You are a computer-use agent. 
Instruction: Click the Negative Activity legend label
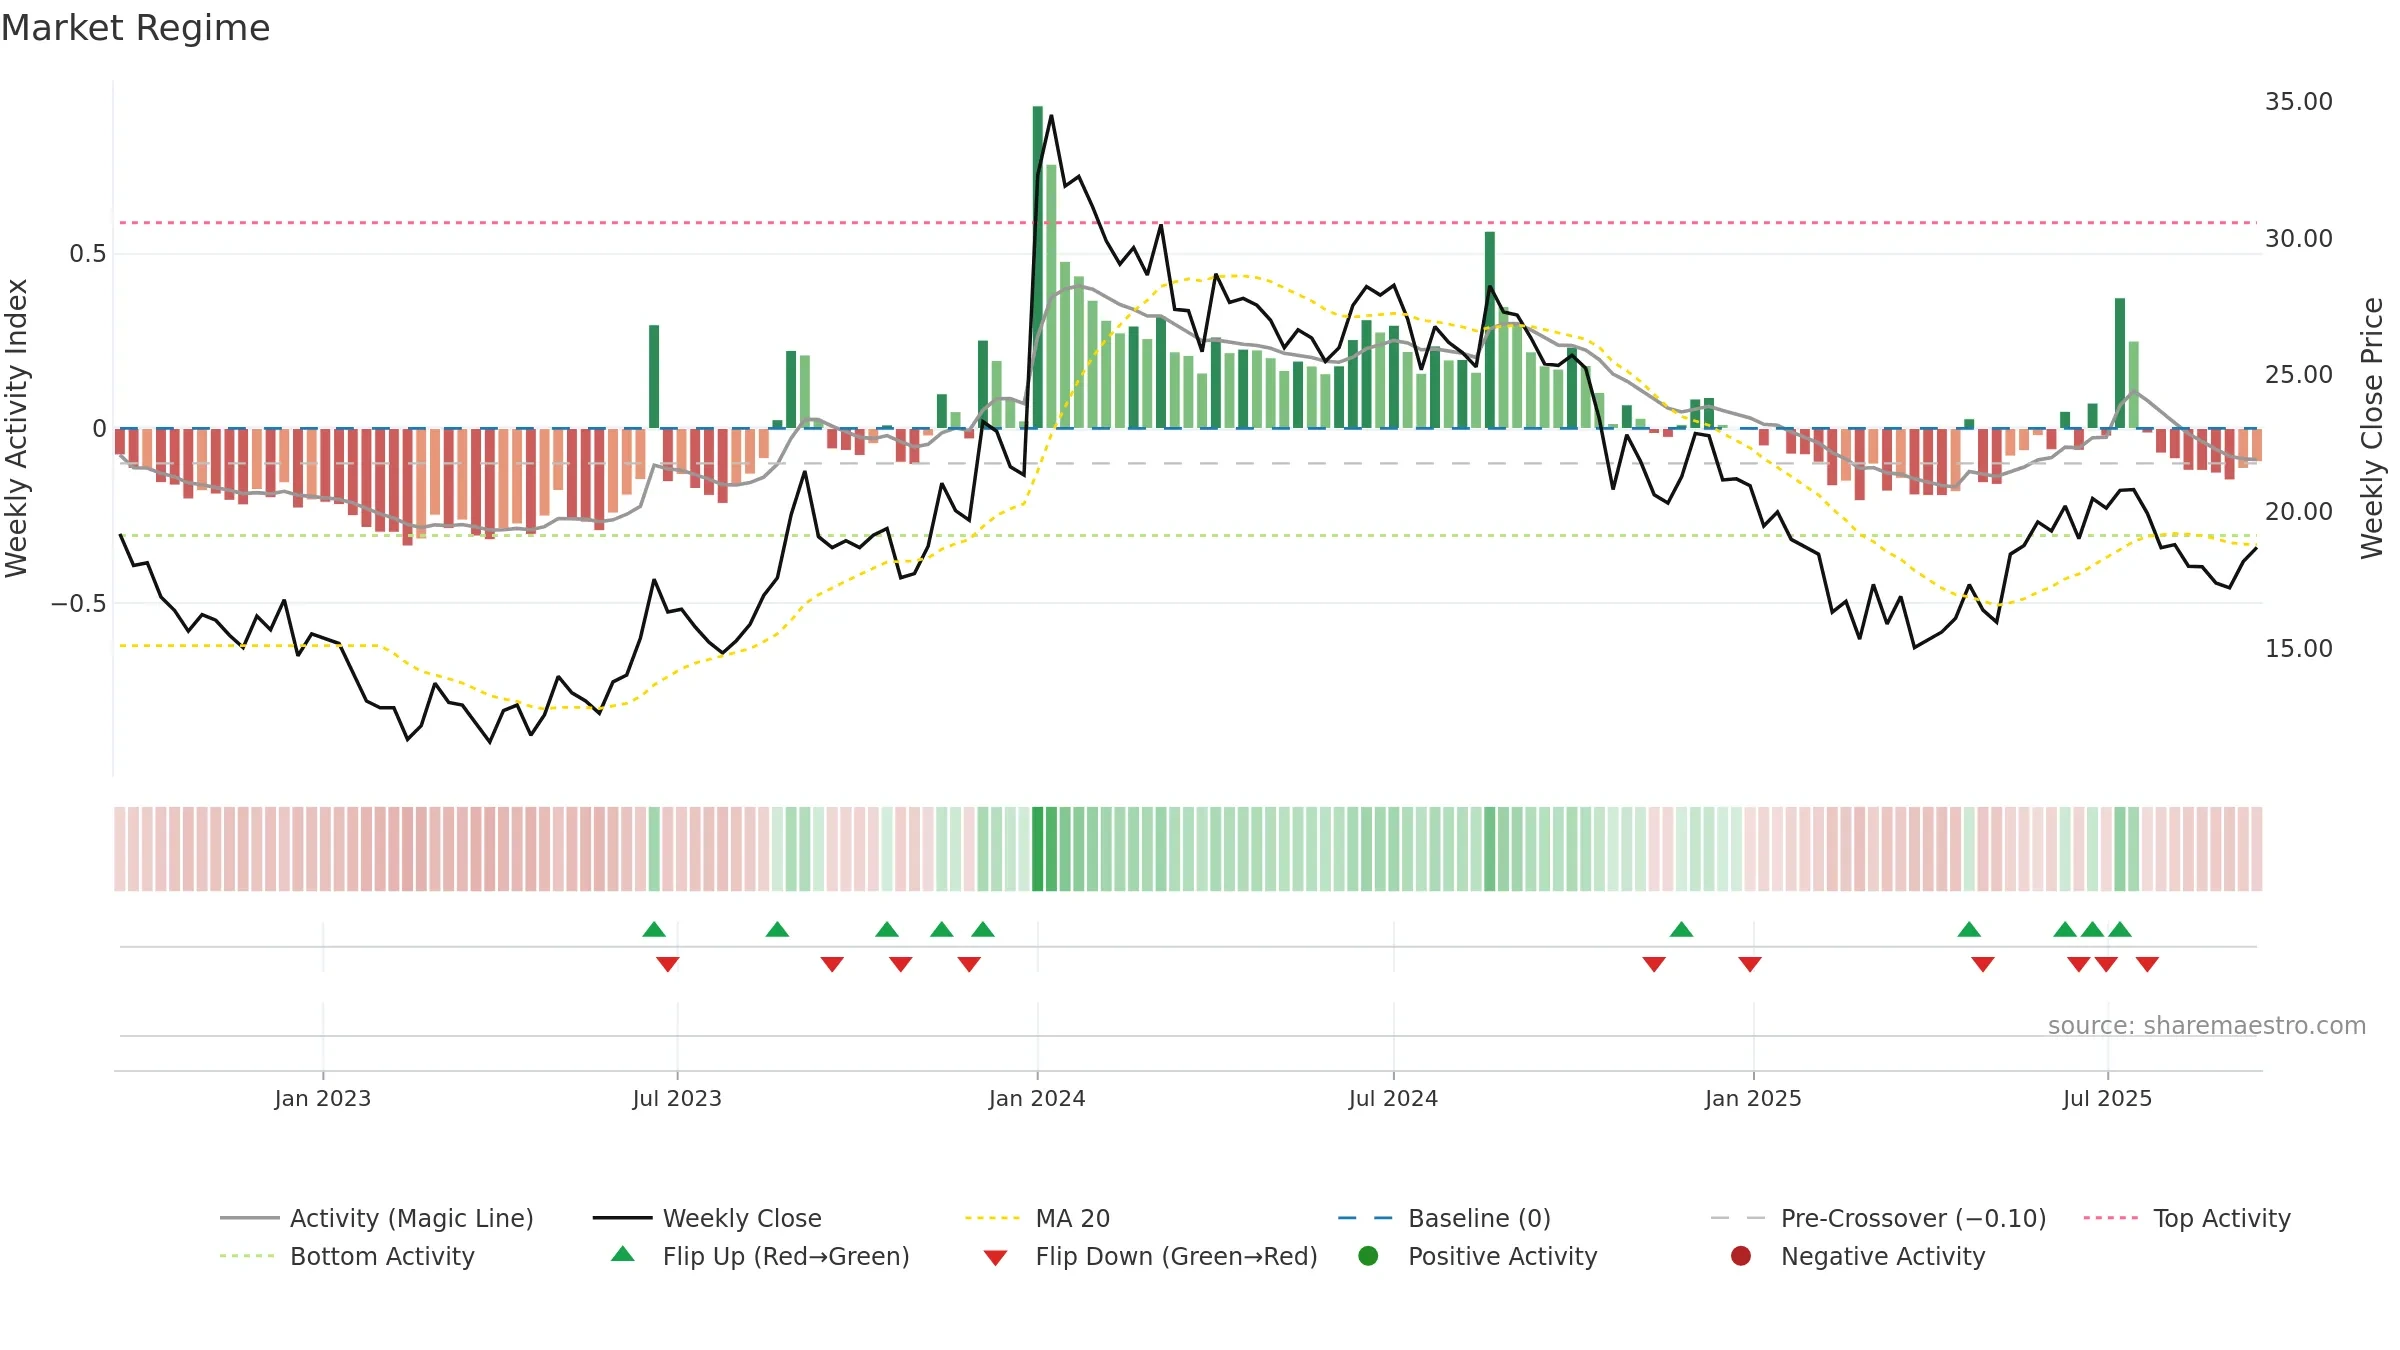point(1883,1256)
